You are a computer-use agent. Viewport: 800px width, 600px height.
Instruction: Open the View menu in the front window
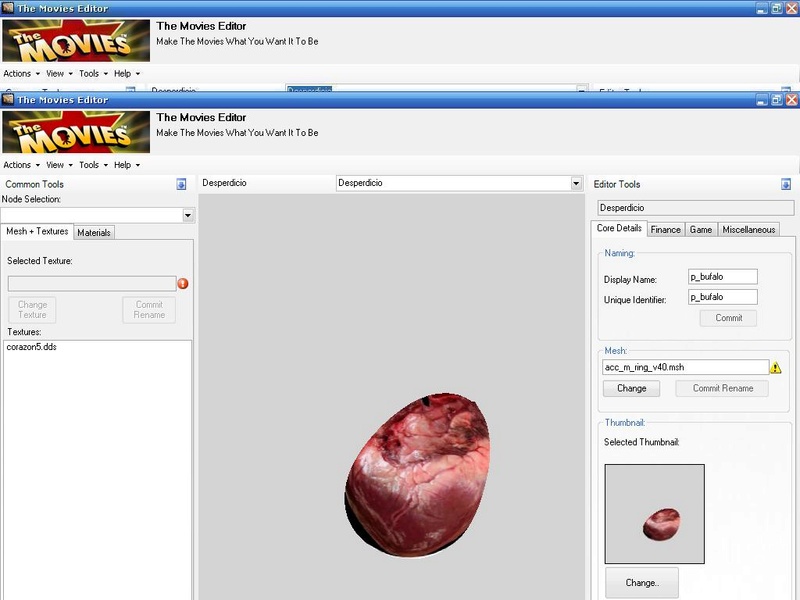(59, 165)
